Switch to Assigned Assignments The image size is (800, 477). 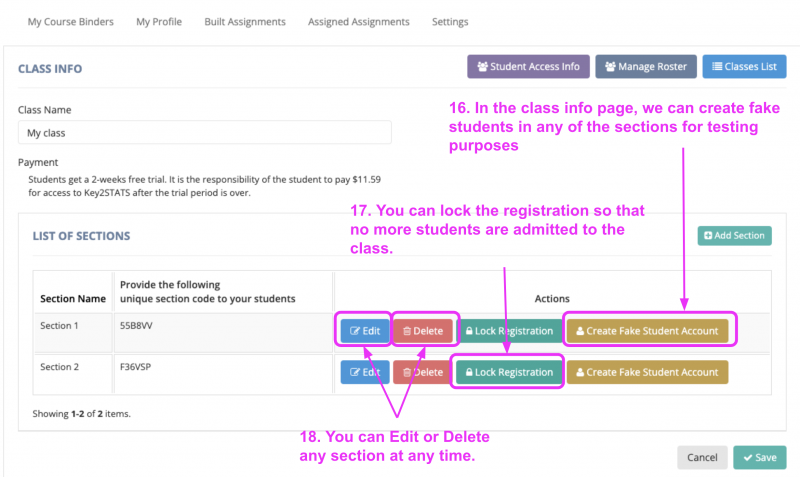(x=358, y=22)
